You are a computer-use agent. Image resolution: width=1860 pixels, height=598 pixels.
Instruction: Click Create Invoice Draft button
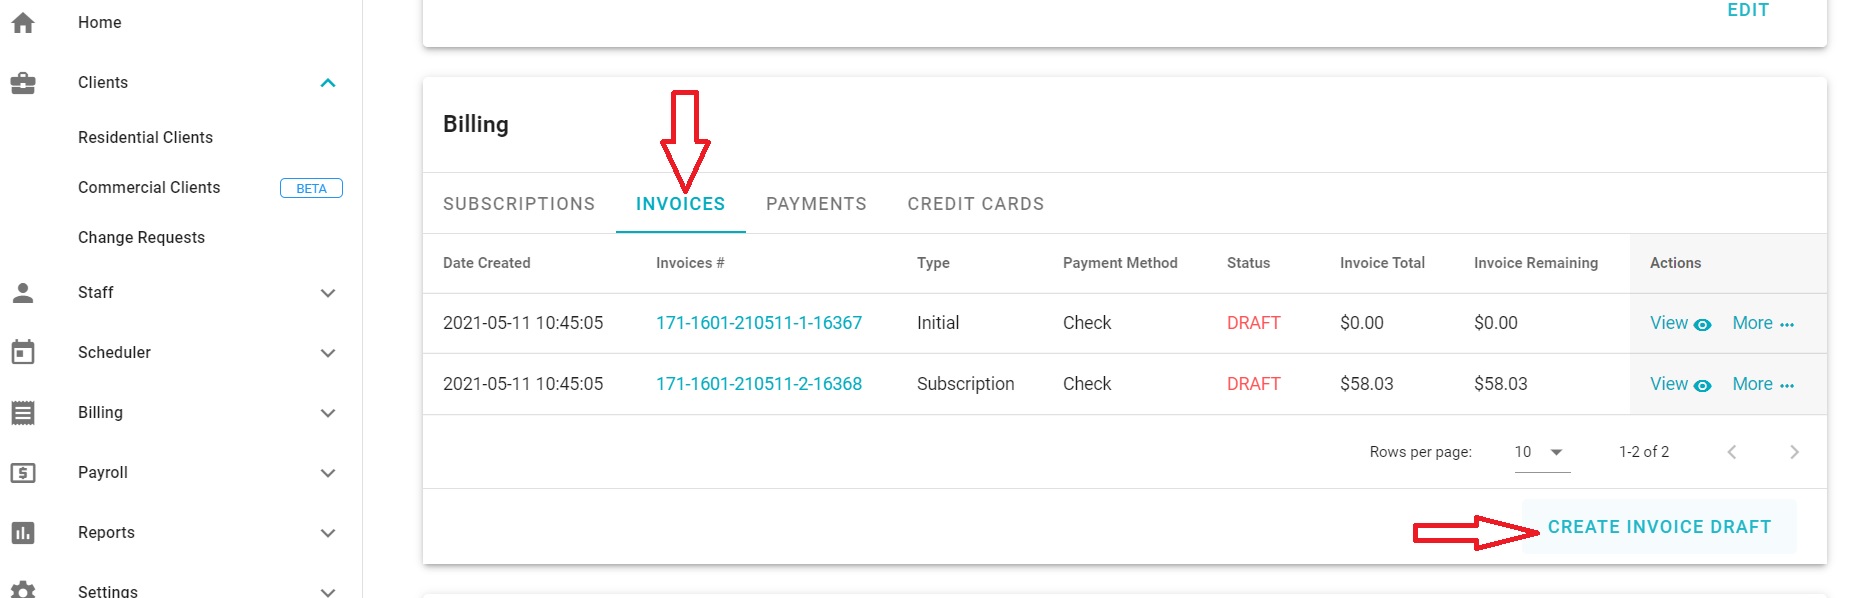(1659, 527)
